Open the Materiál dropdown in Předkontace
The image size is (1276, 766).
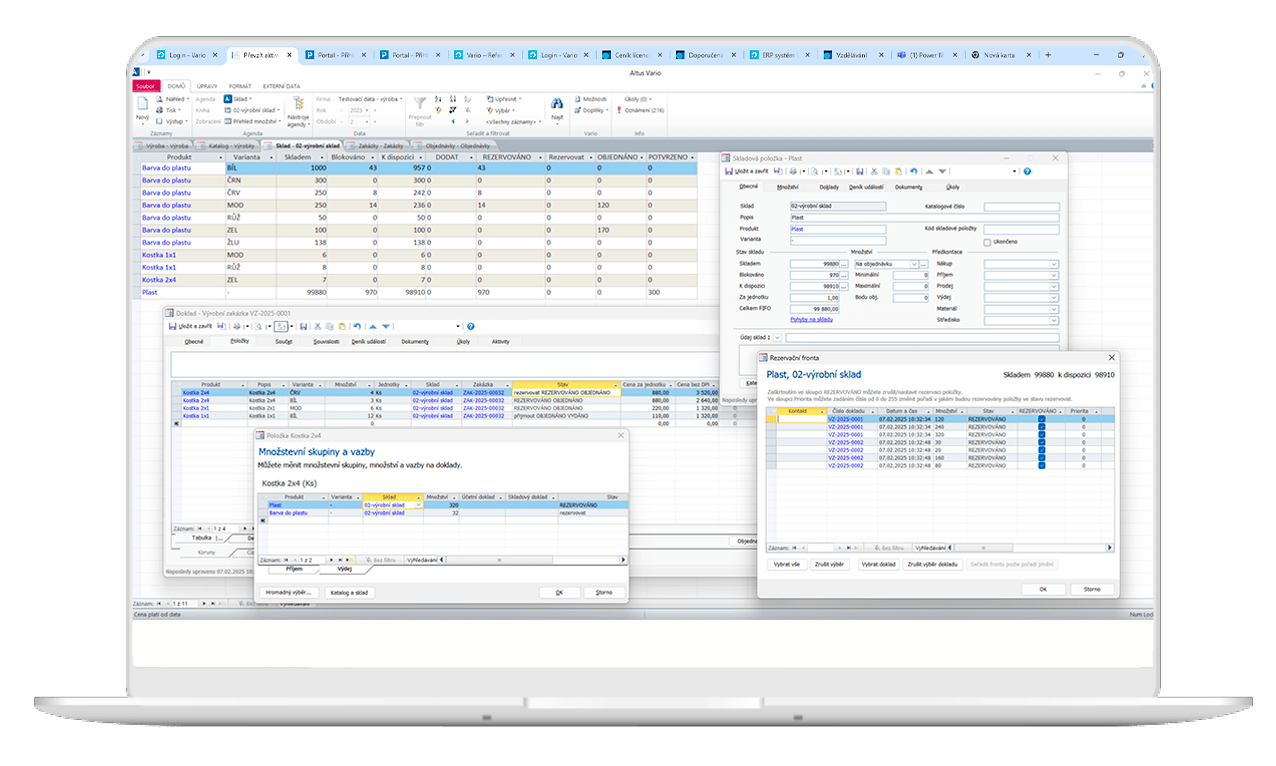(x=1053, y=309)
